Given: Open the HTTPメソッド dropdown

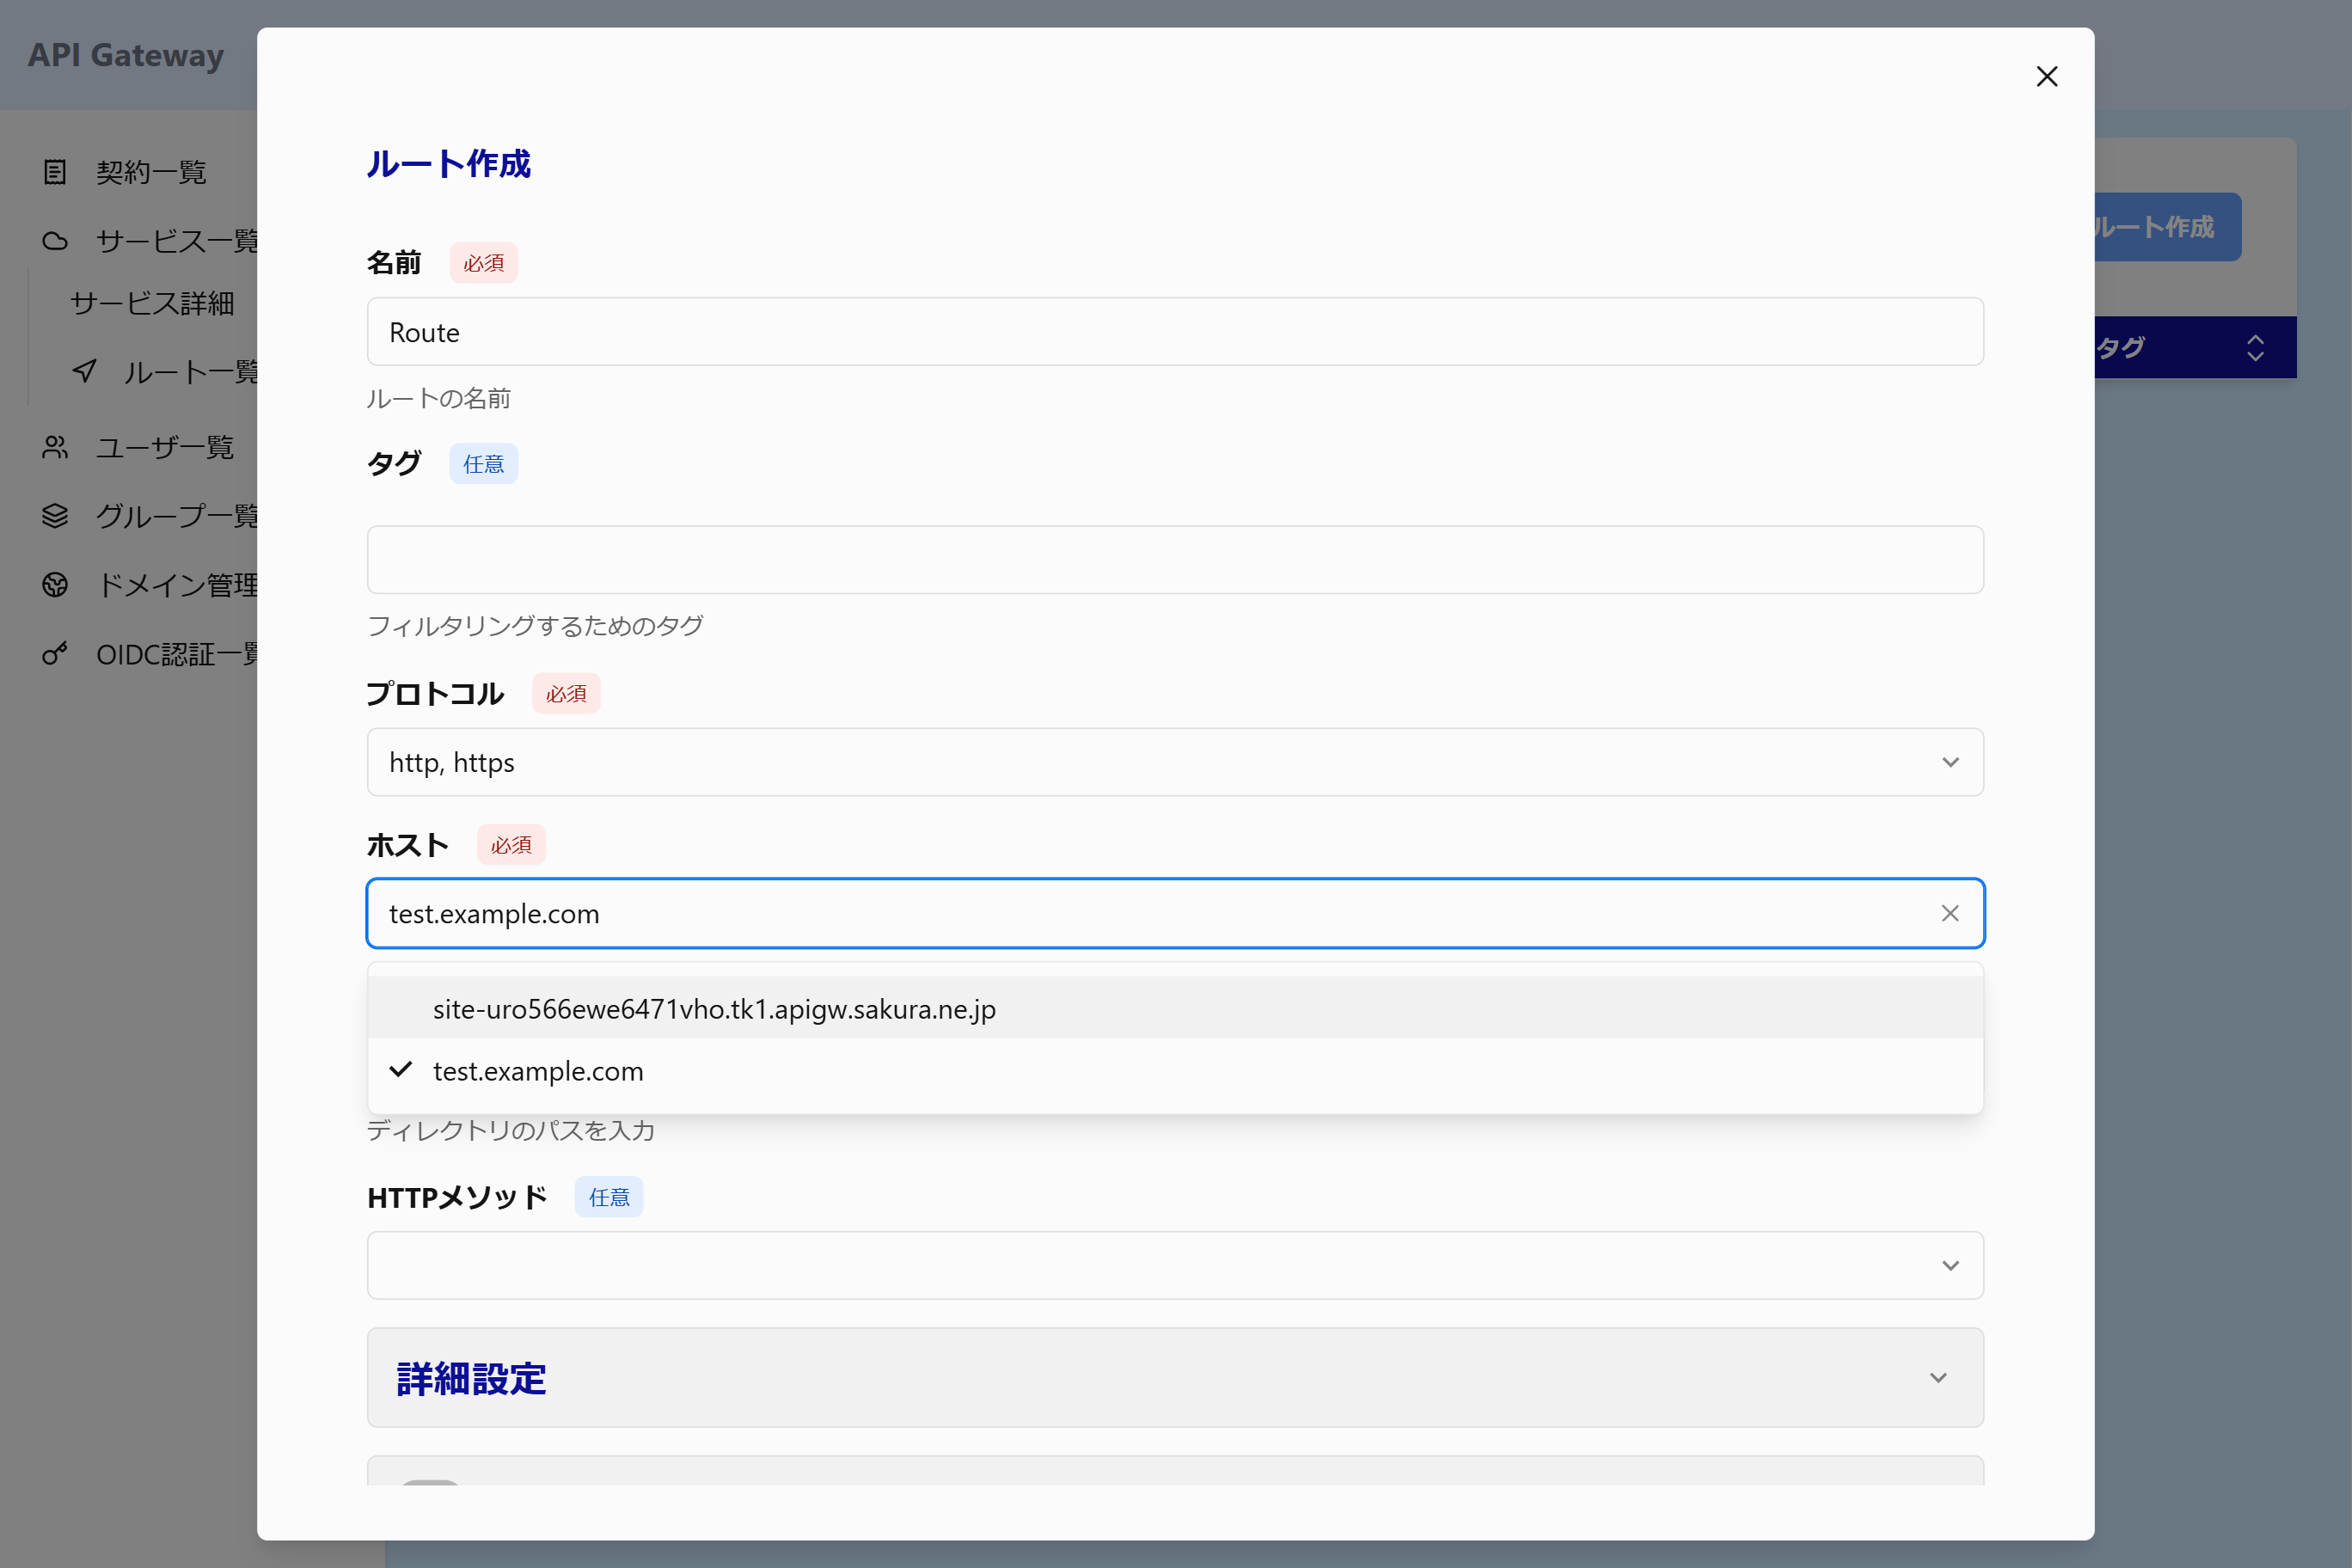Looking at the screenshot, I should (1175, 1265).
